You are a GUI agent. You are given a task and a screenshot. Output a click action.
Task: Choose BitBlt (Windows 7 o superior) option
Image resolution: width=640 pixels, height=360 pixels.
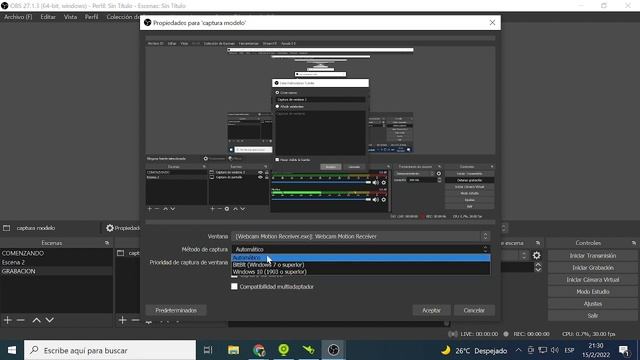click(360, 265)
